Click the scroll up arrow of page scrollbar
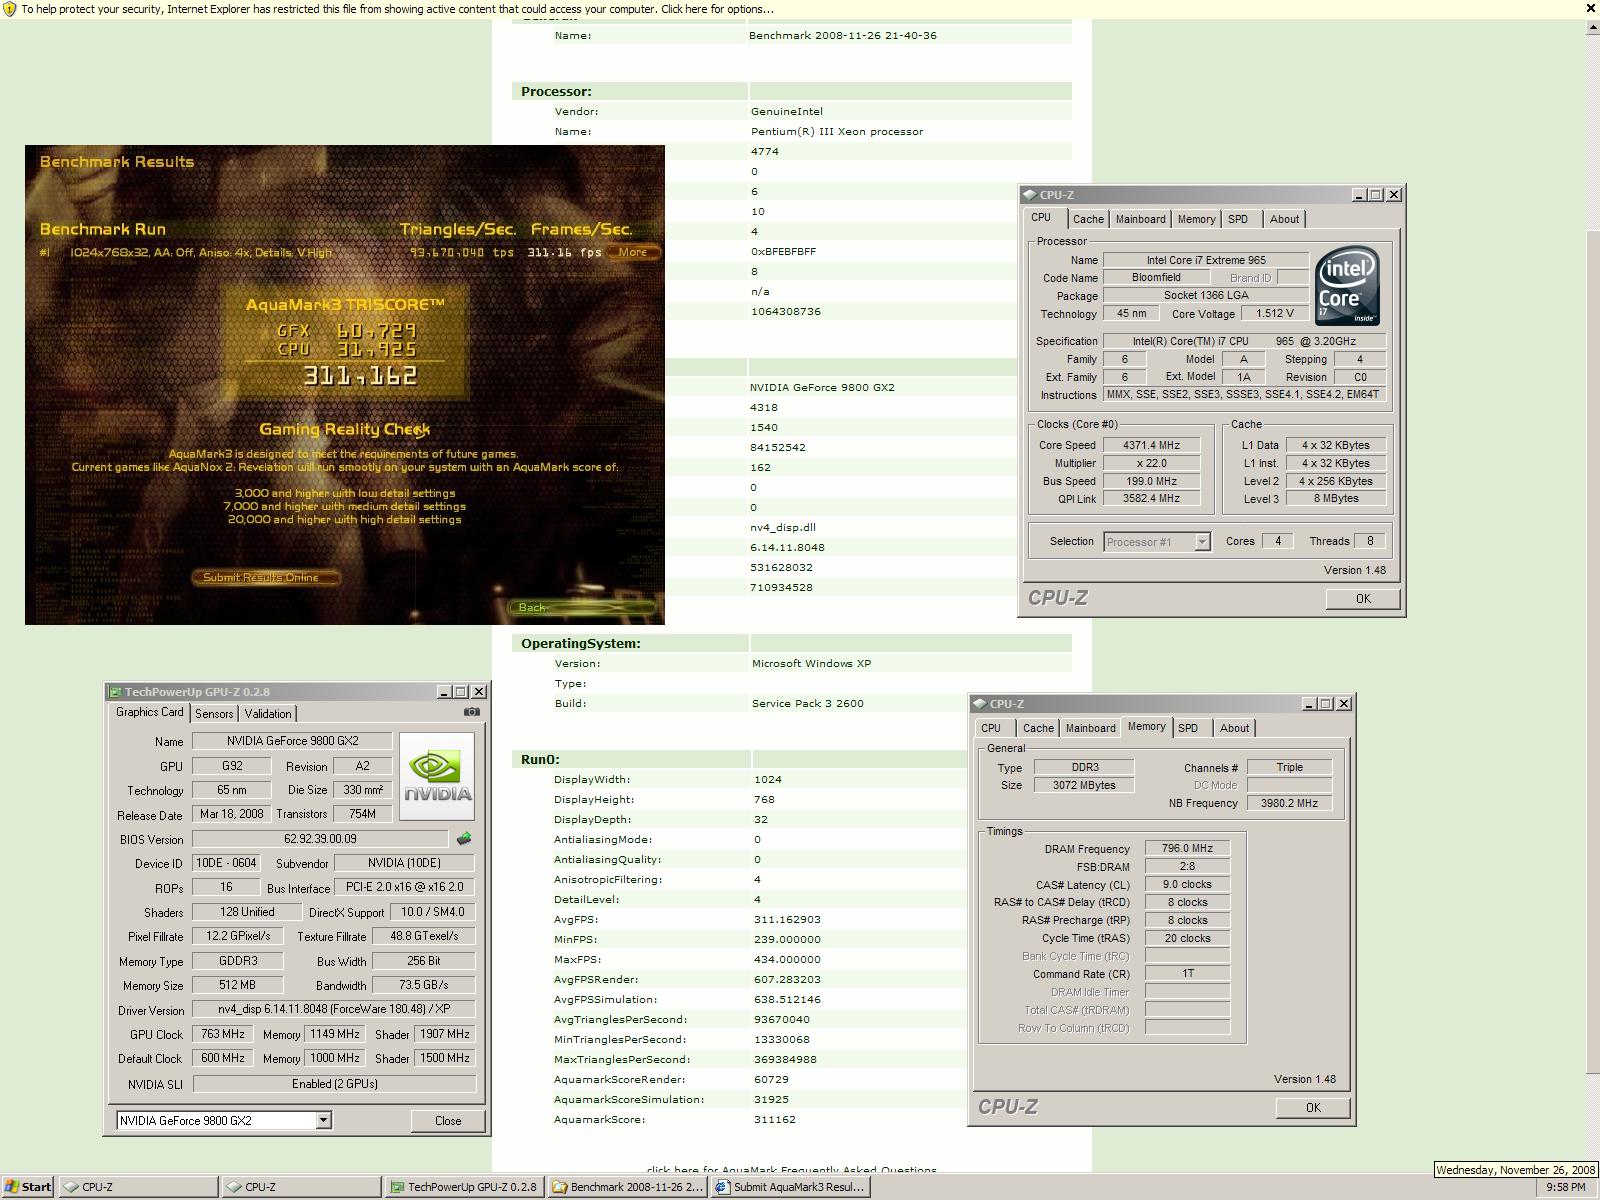This screenshot has height=1200, width=1600. click(1592, 27)
